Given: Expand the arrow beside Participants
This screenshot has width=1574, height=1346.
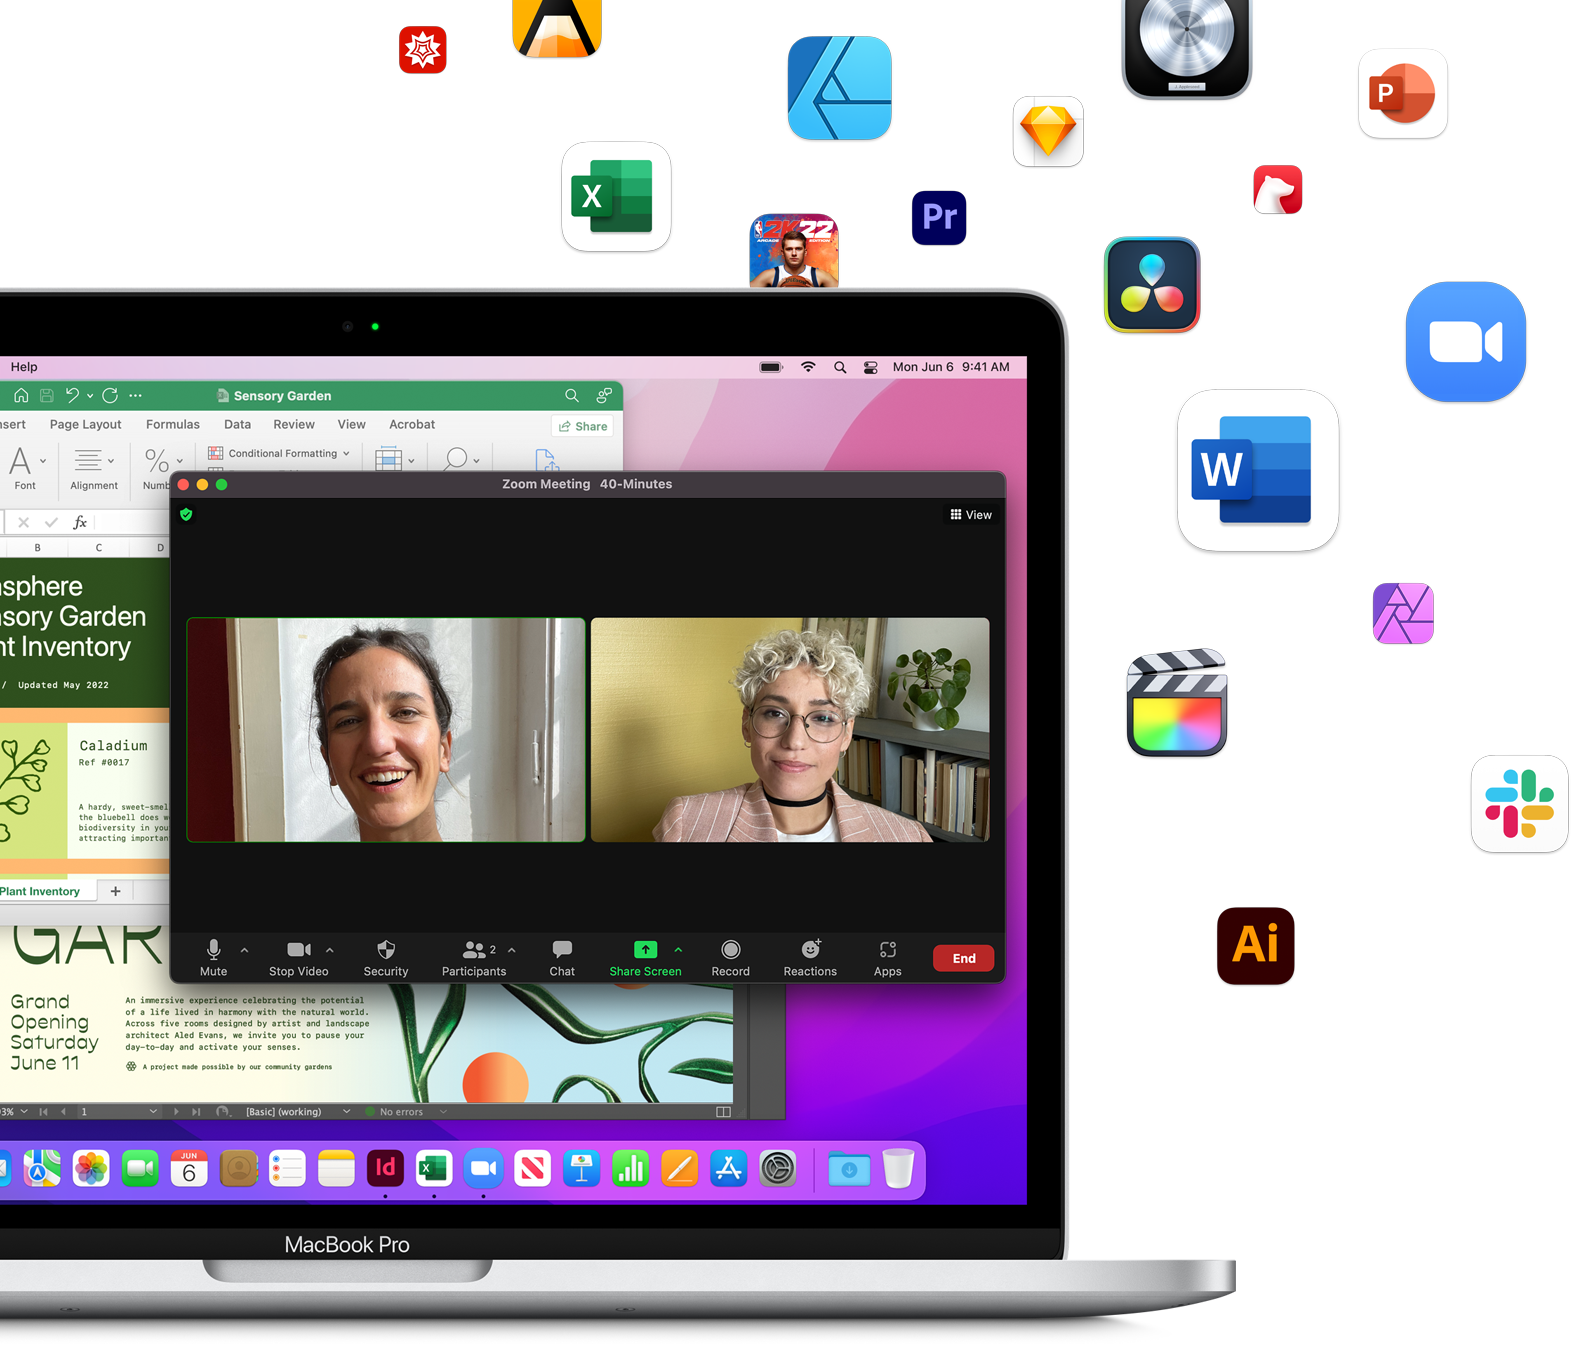Looking at the screenshot, I should [x=512, y=950].
